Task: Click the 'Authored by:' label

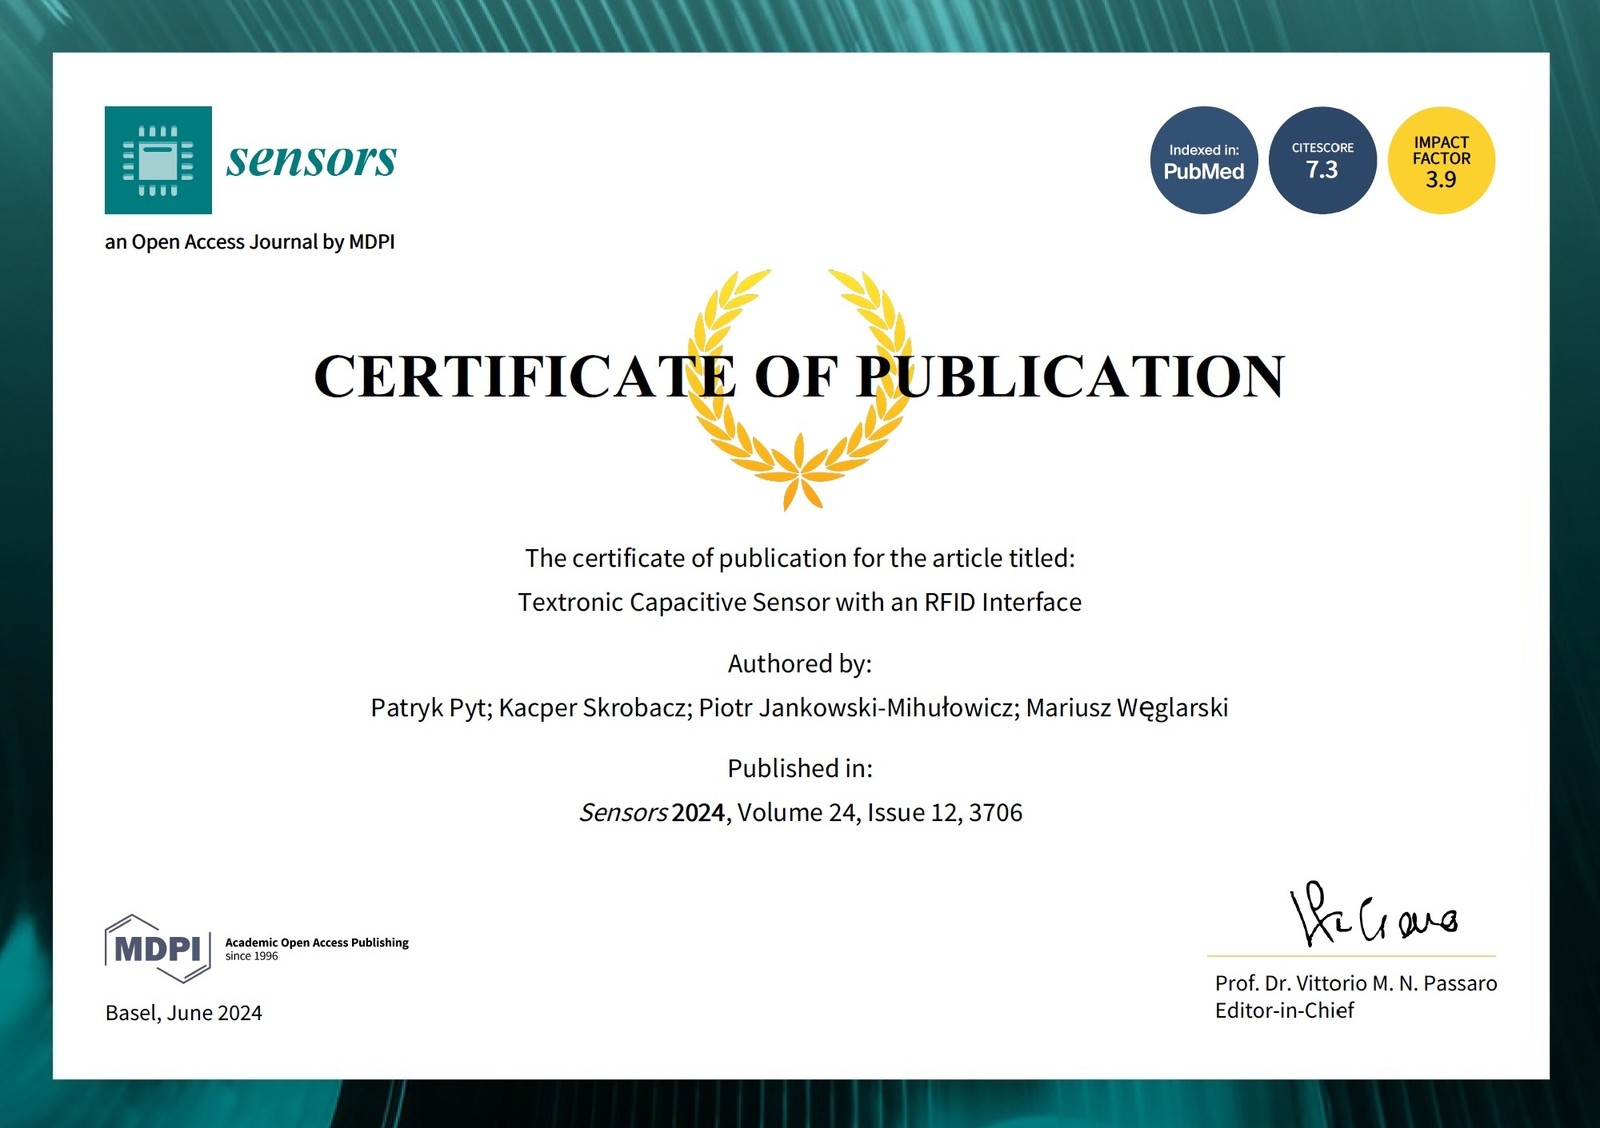Action: coord(799,664)
